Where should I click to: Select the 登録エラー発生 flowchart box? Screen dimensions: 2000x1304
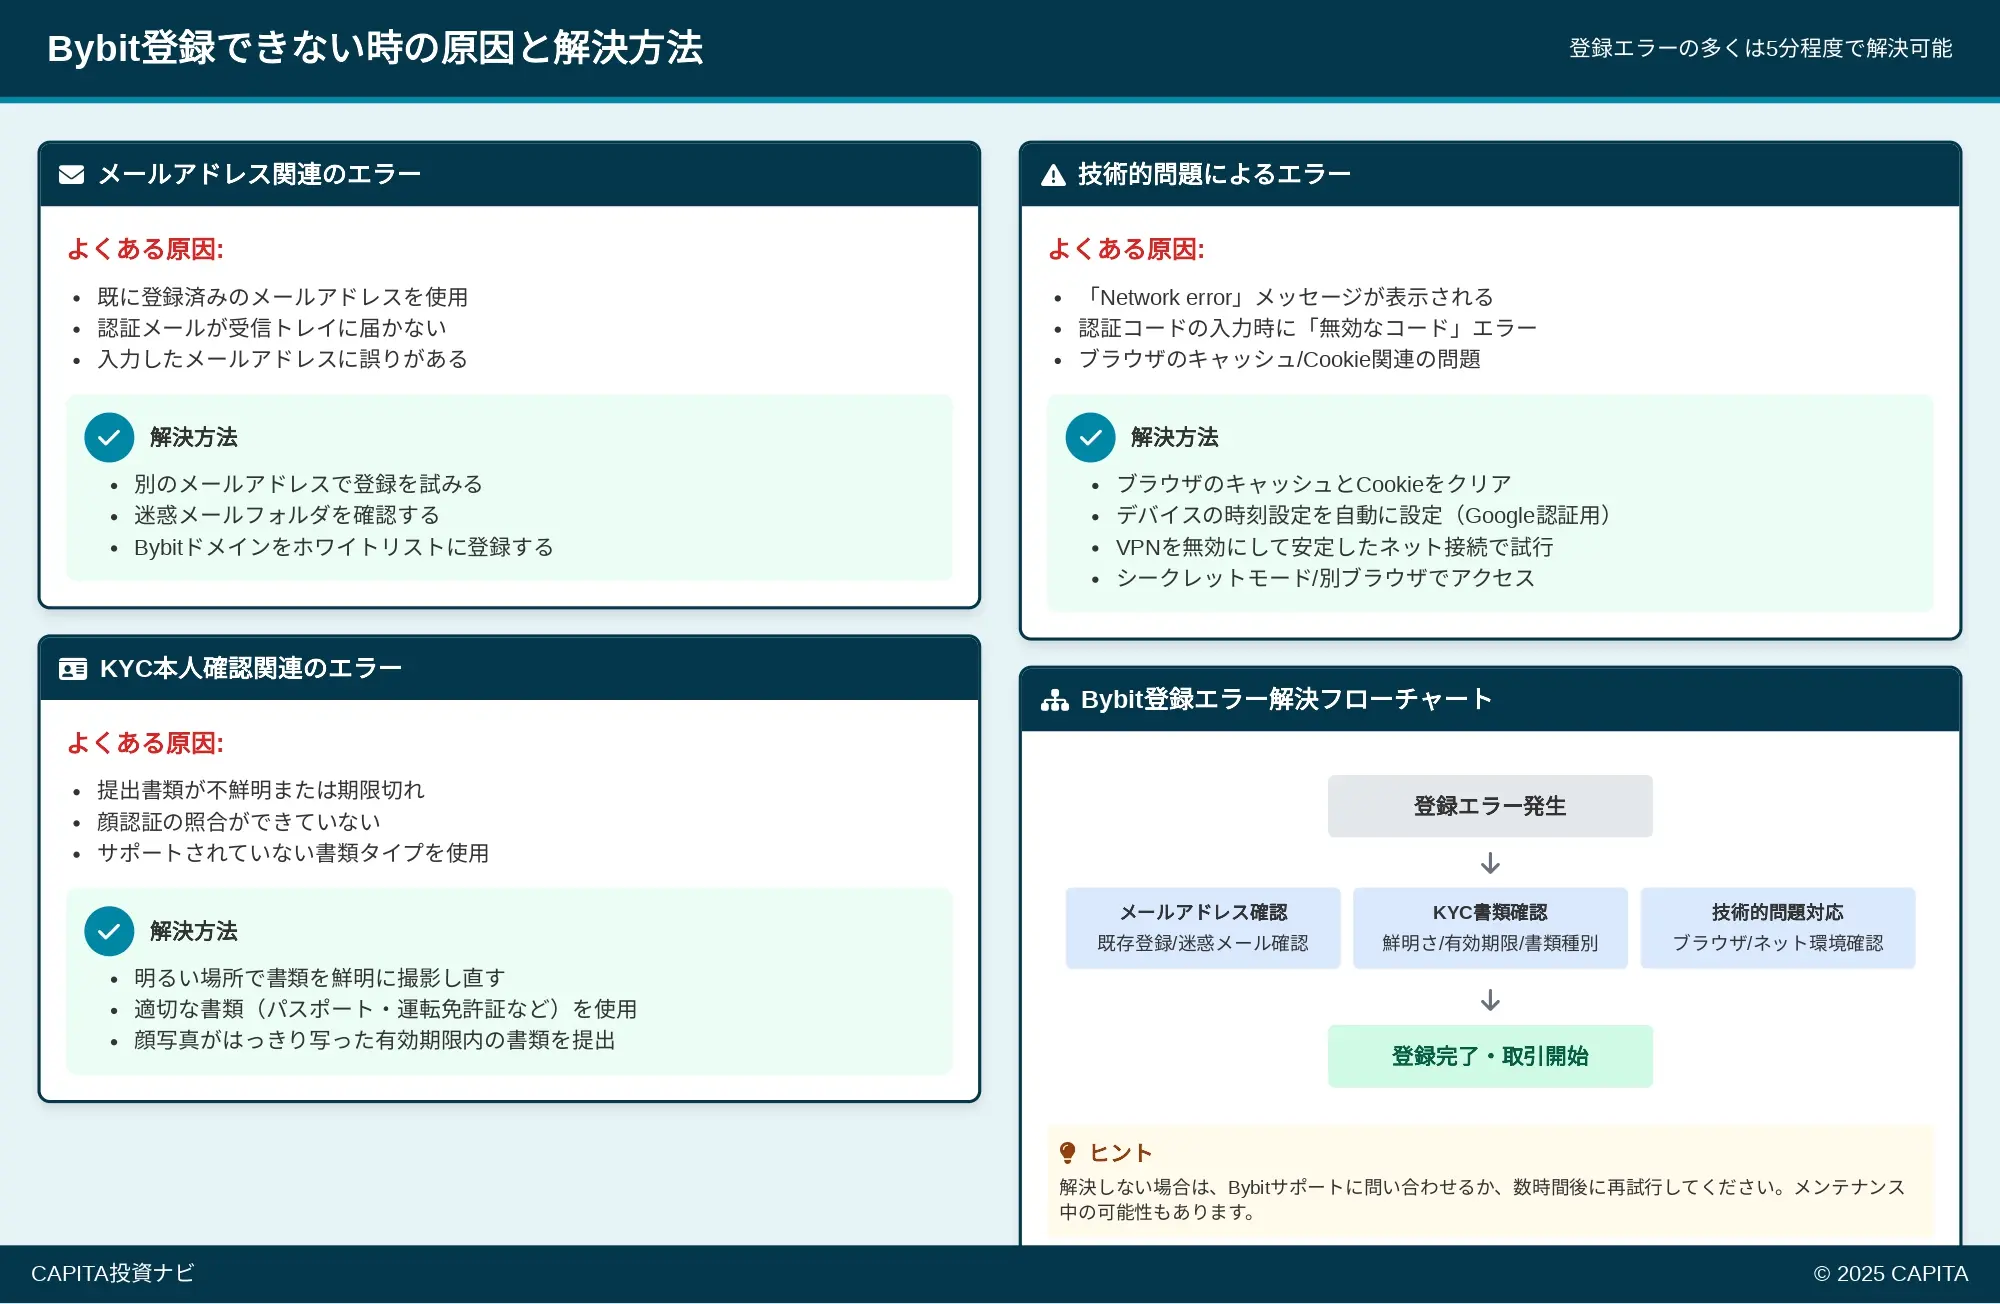[1490, 806]
